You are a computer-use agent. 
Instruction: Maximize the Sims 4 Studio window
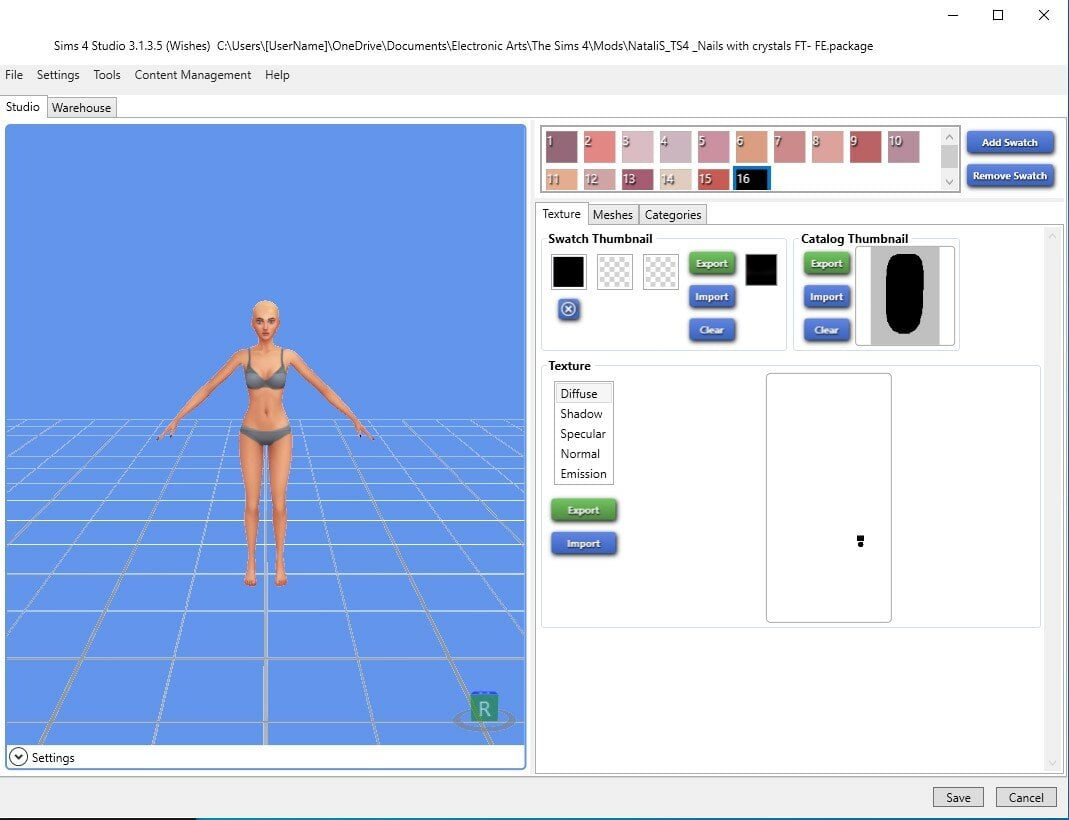(998, 15)
